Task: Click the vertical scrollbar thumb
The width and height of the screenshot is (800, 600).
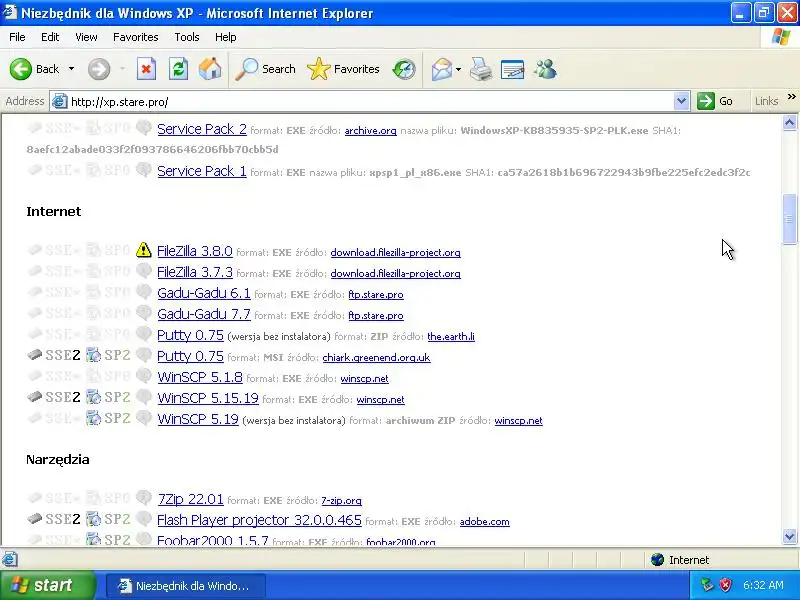Action: click(x=789, y=219)
